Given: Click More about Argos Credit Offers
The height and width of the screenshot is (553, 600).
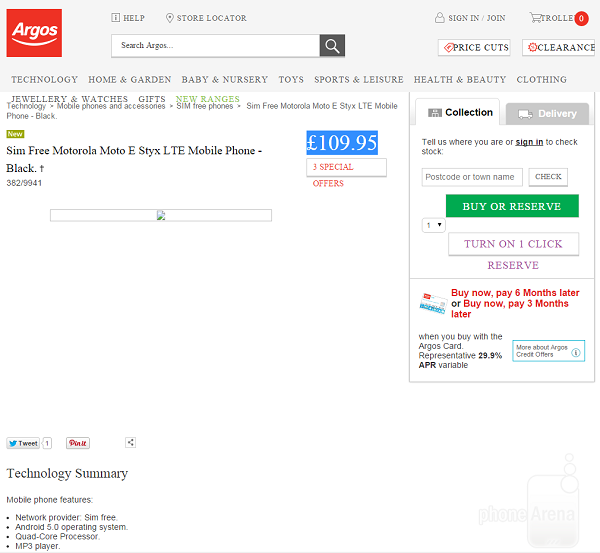Looking at the screenshot, I should point(548,351).
